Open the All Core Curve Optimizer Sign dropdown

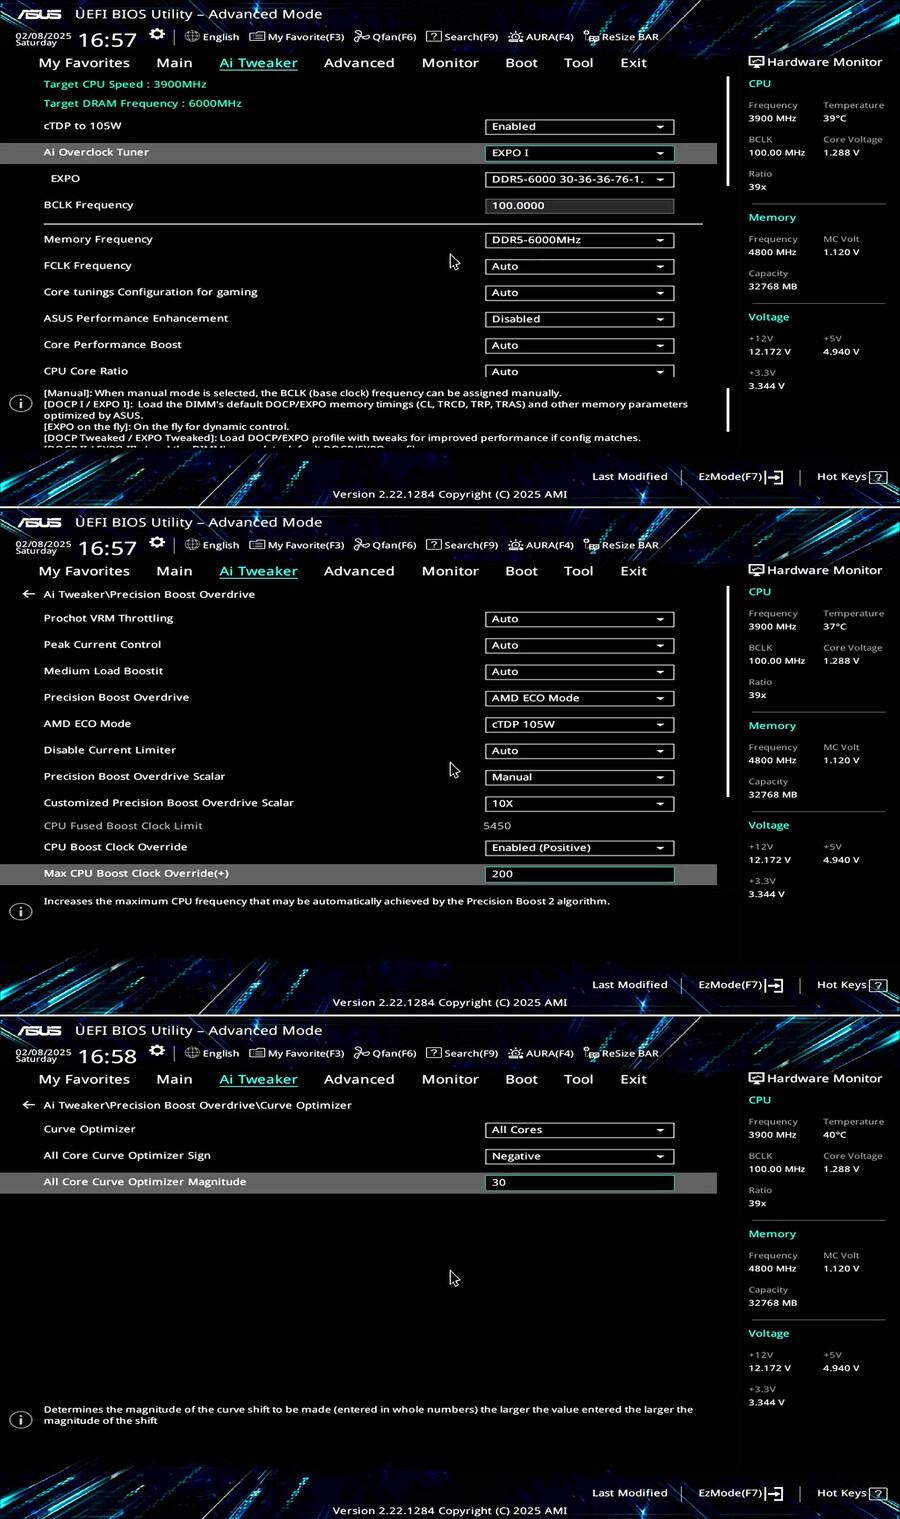pyautogui.click(x=579, y=1156)
